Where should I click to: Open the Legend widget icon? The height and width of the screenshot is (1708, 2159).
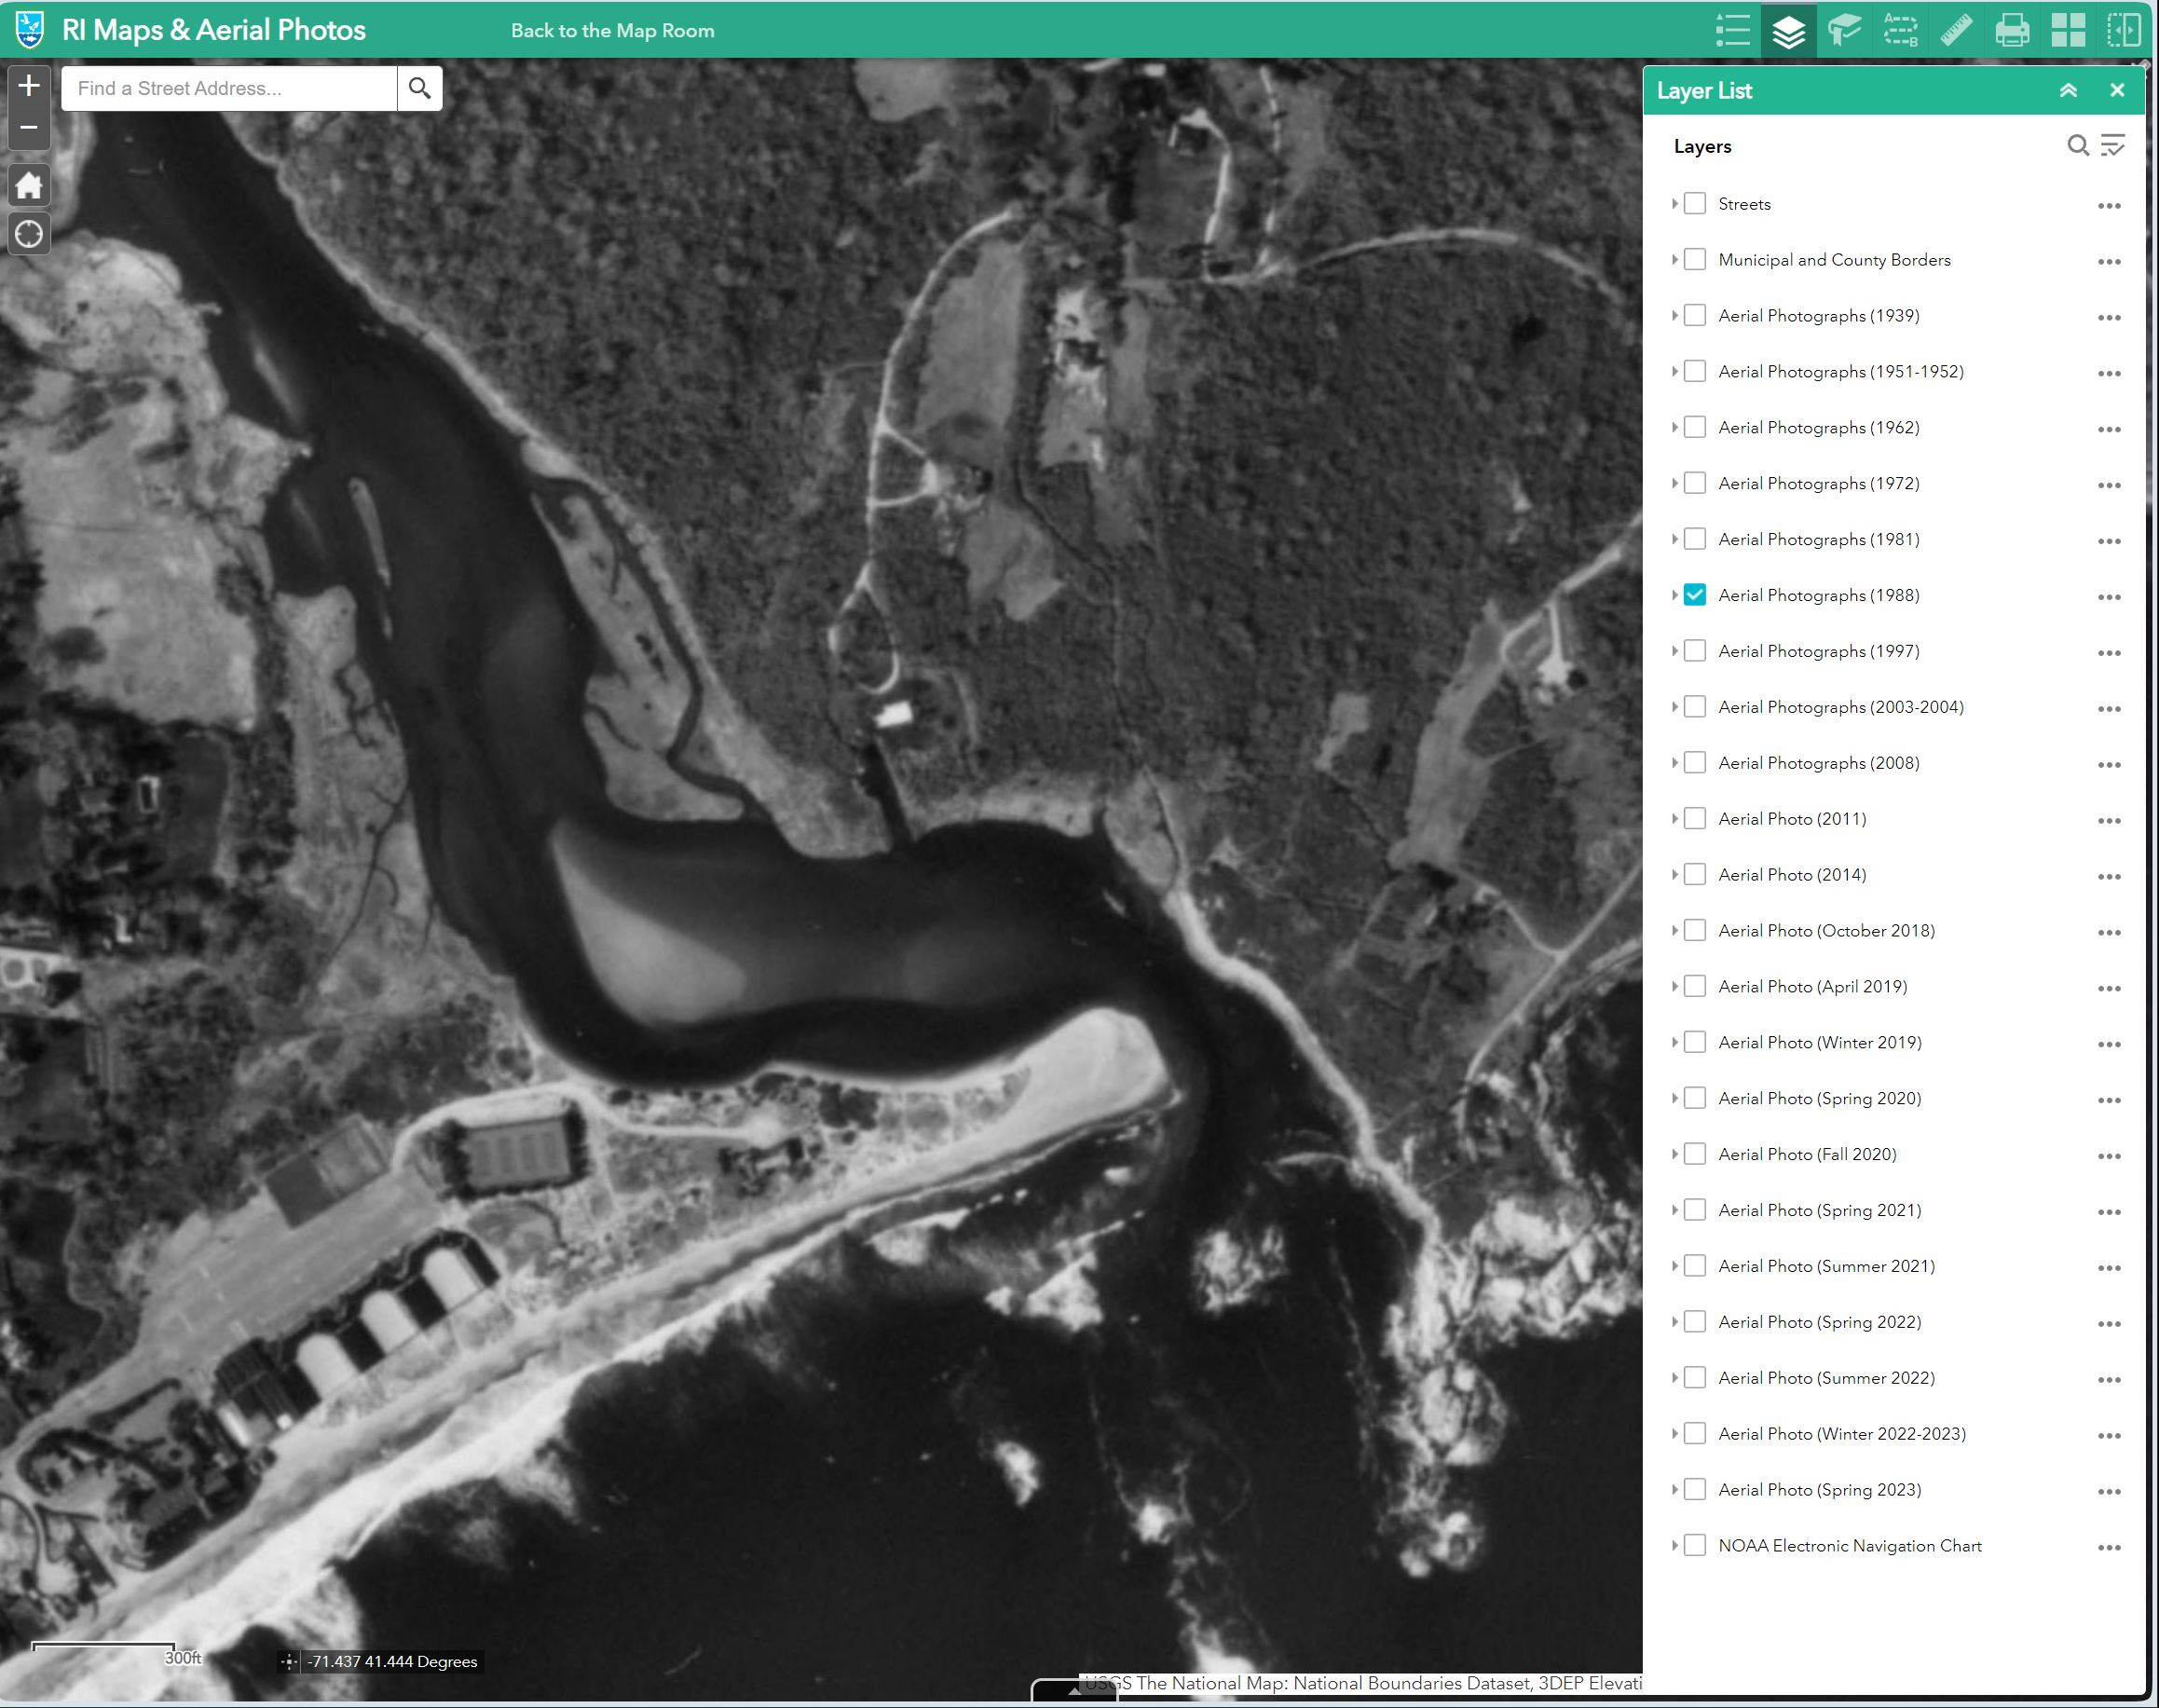(1732, 30)
